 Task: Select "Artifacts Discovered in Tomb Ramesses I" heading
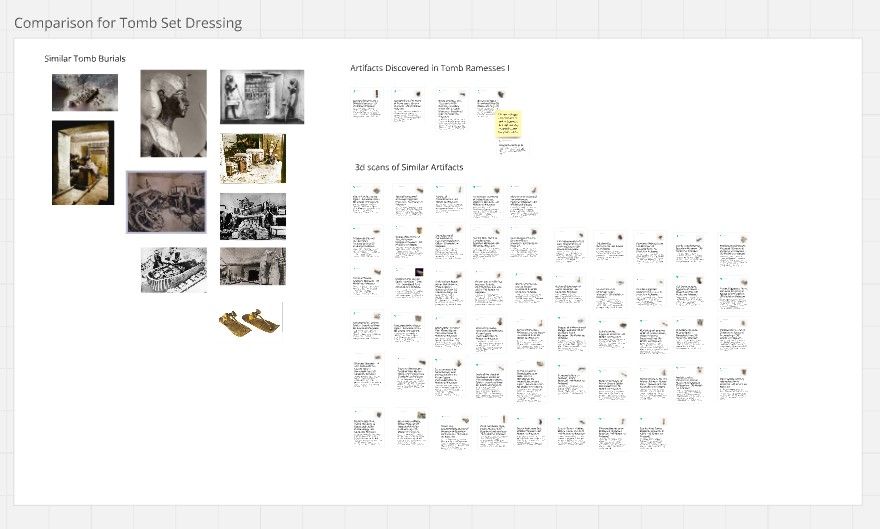pos(430,68)
